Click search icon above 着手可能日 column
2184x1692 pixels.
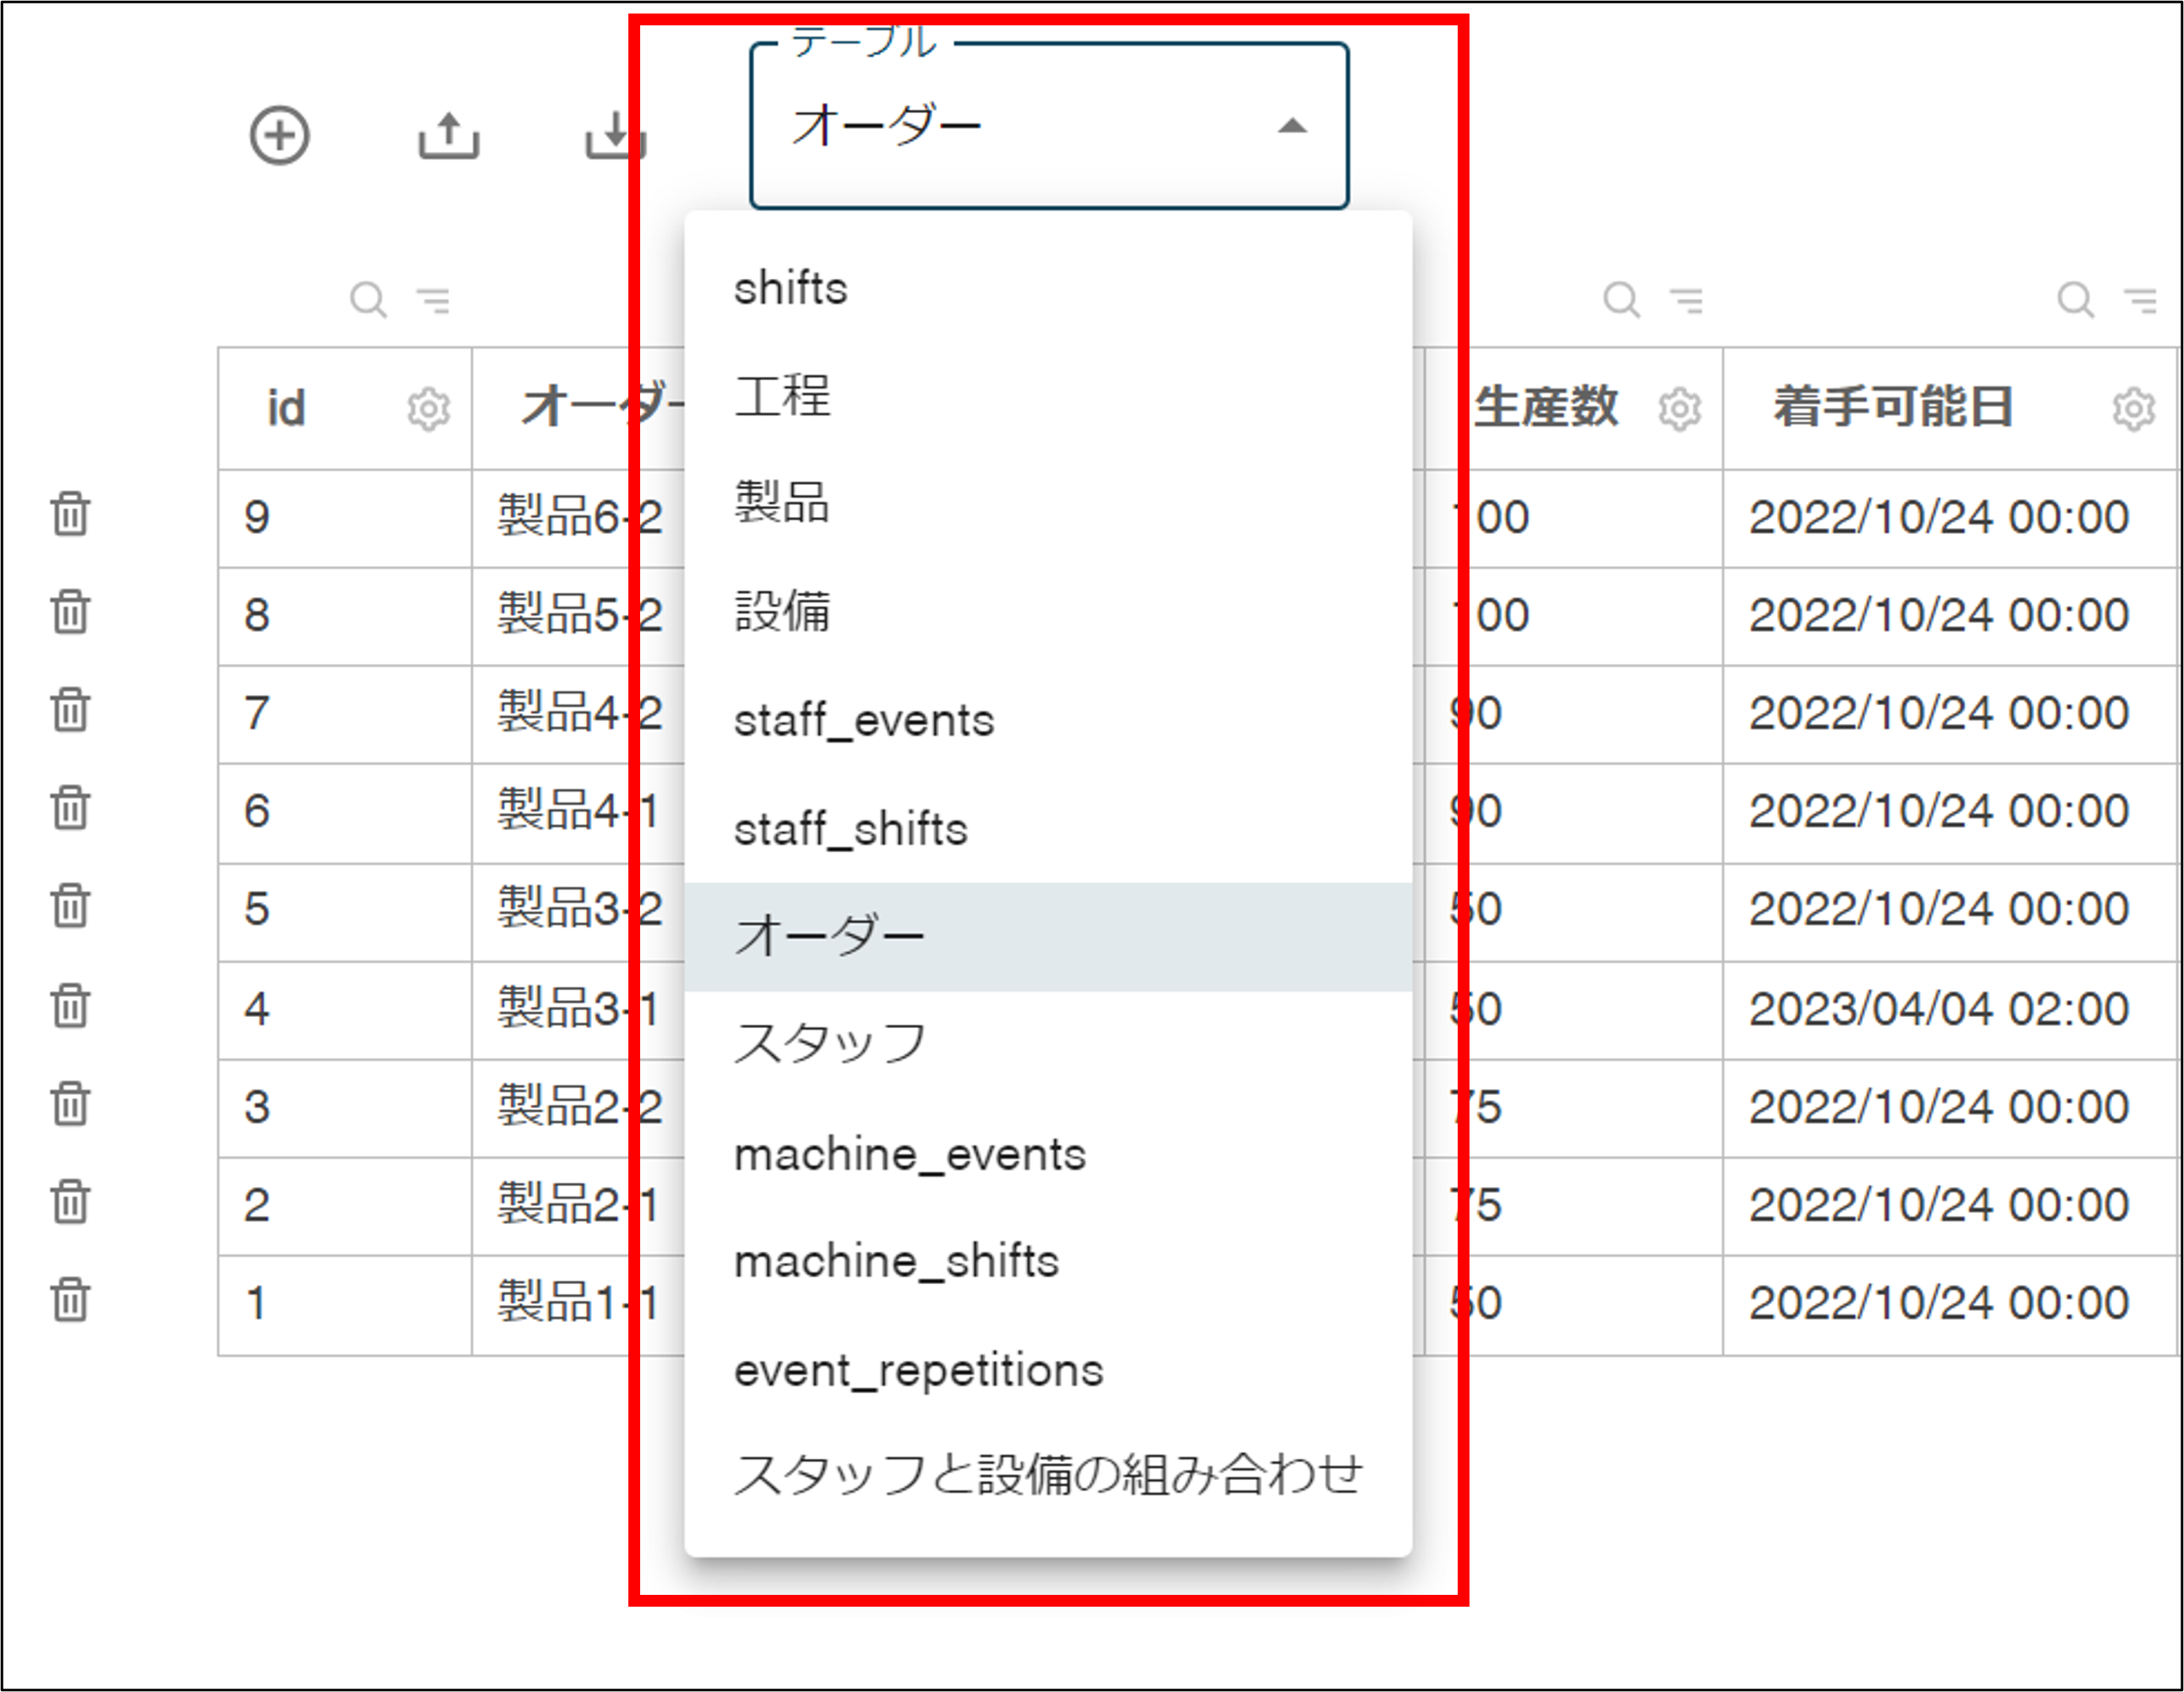[x=2075, y=299]
